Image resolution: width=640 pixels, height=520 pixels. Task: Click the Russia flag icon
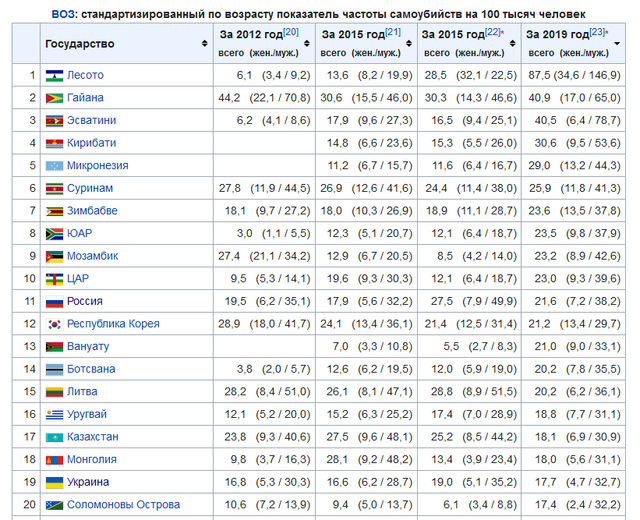click(x=54, y=302)
